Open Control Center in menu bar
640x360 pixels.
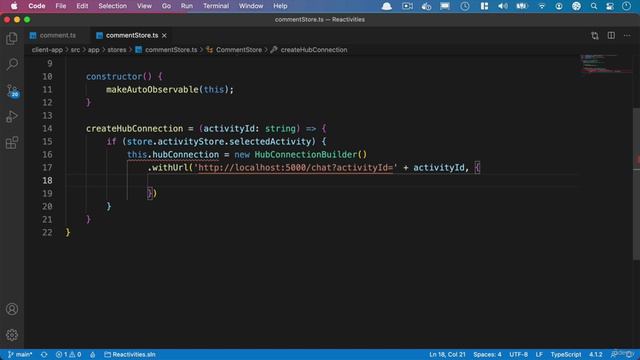pos(610,6)
